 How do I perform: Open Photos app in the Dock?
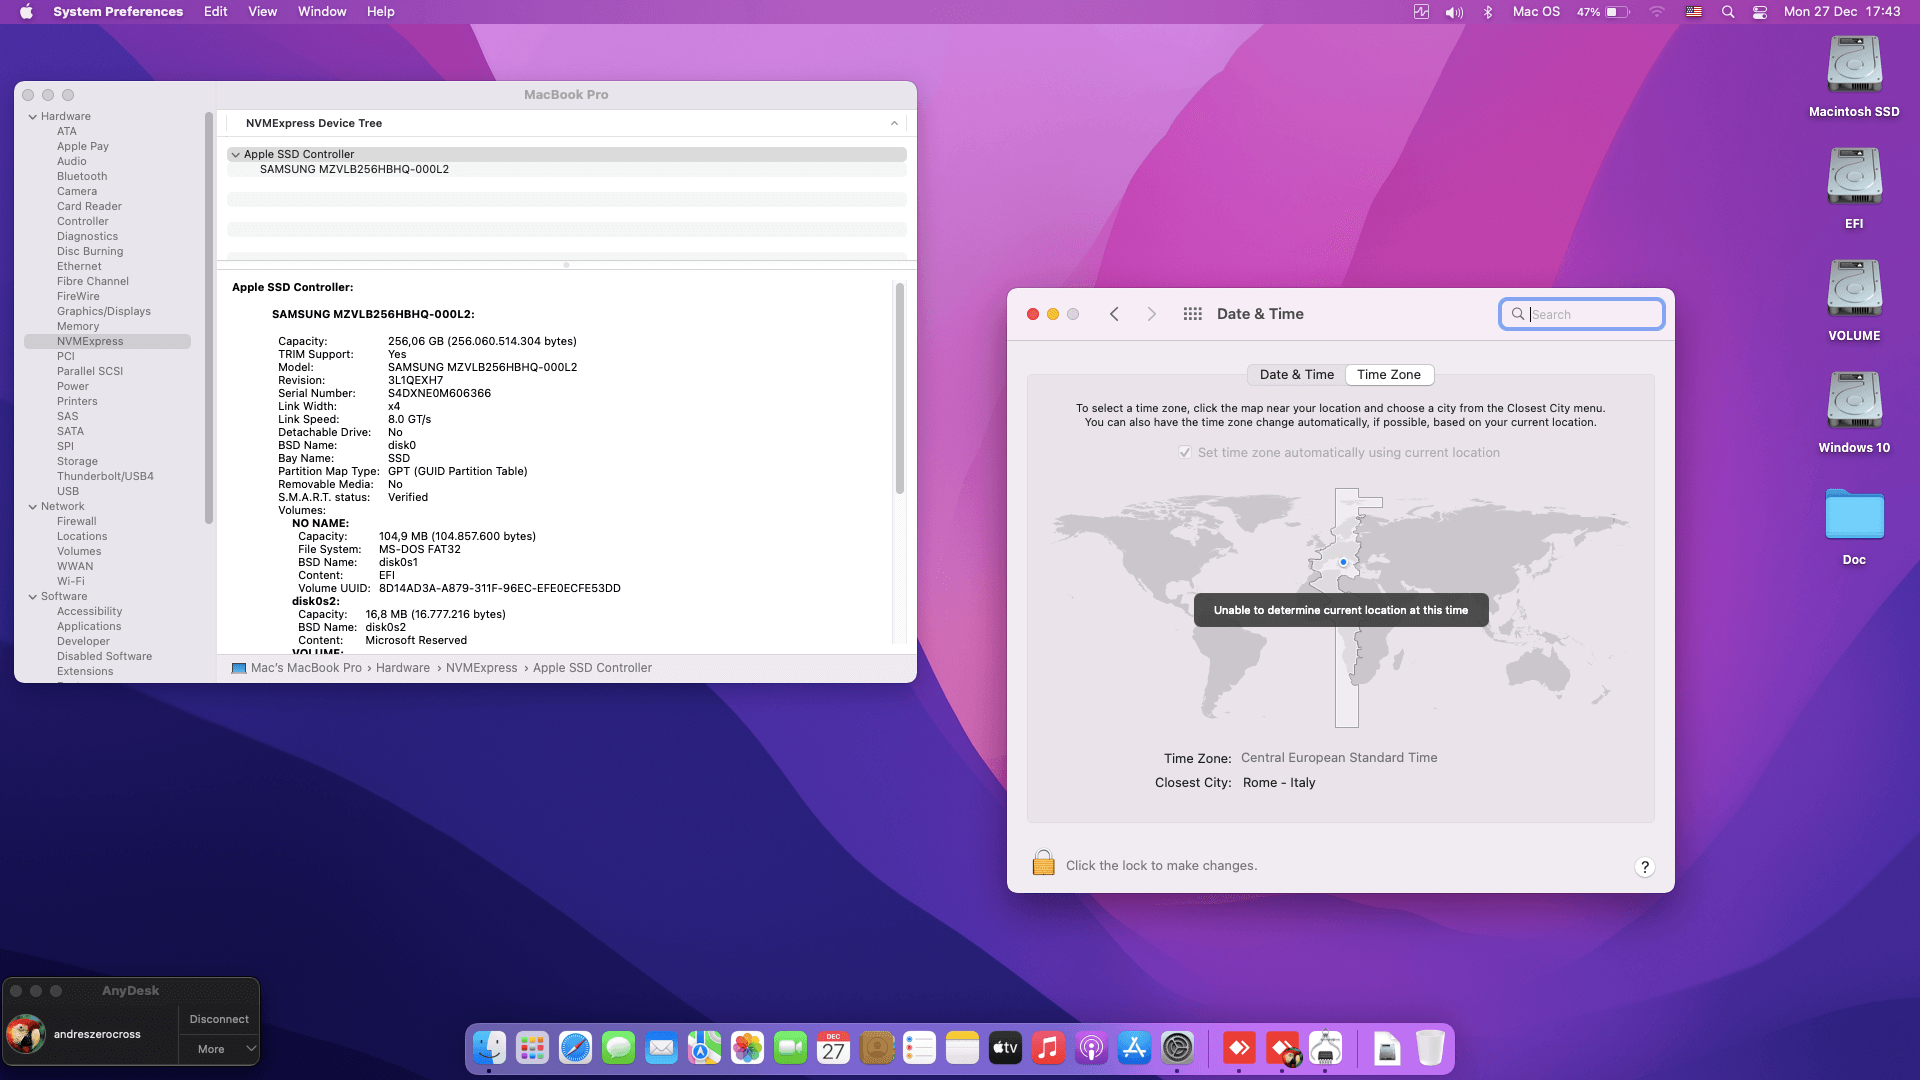(747, 1048)
